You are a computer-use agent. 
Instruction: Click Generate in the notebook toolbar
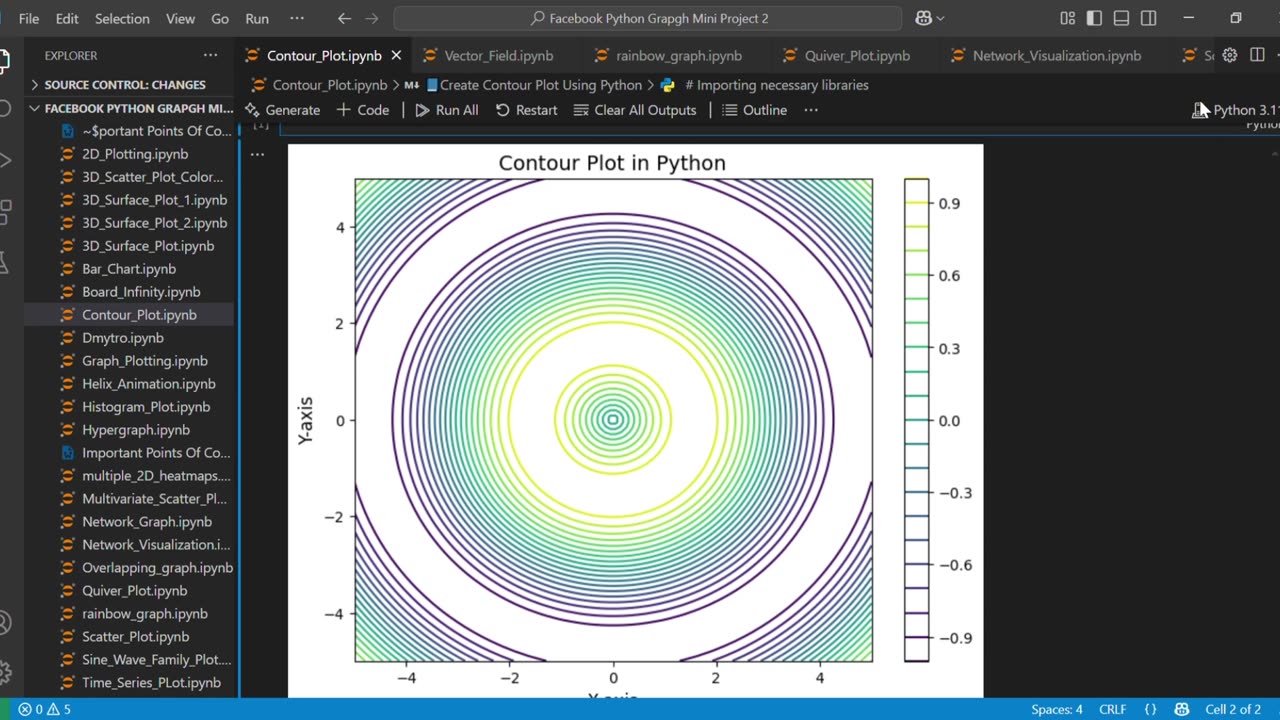(x=283, y=110)
